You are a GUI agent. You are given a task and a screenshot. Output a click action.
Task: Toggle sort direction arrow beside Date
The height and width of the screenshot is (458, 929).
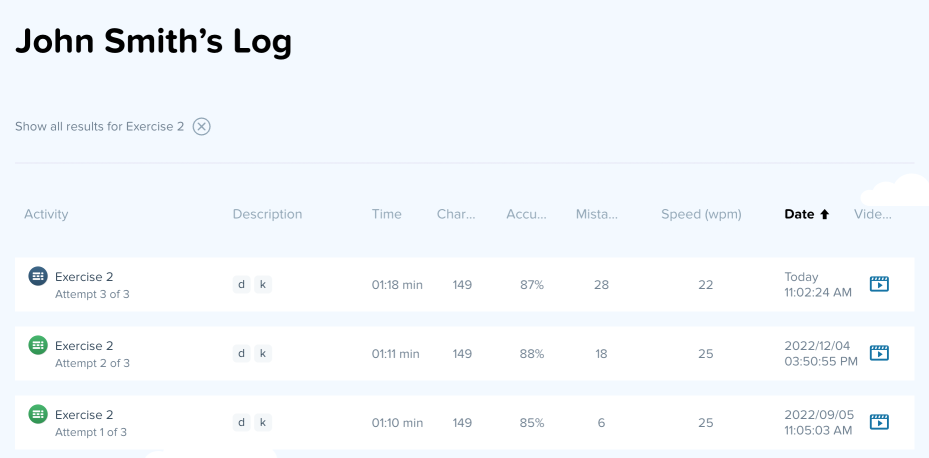[x=825, y=214]
